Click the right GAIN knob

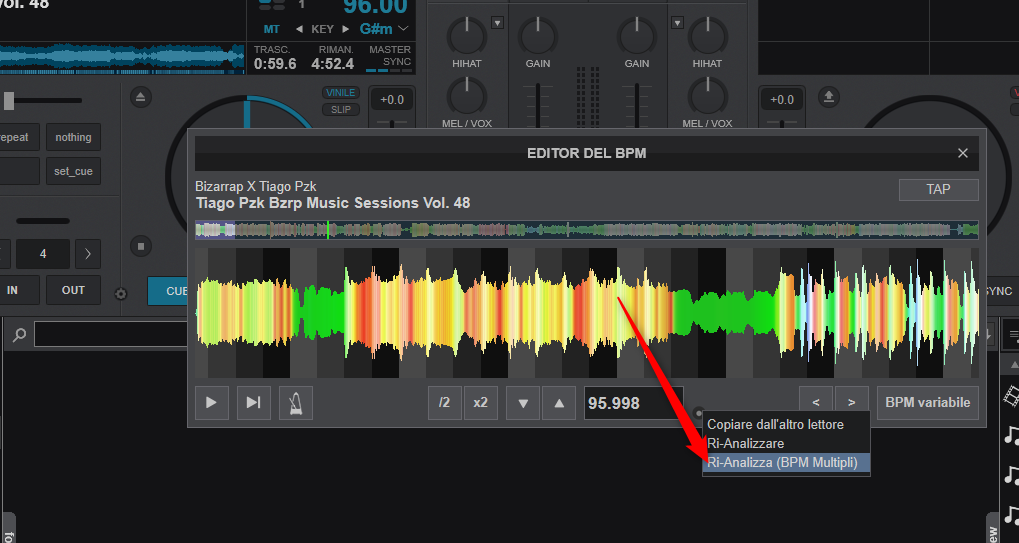click(x=637, y=36)
